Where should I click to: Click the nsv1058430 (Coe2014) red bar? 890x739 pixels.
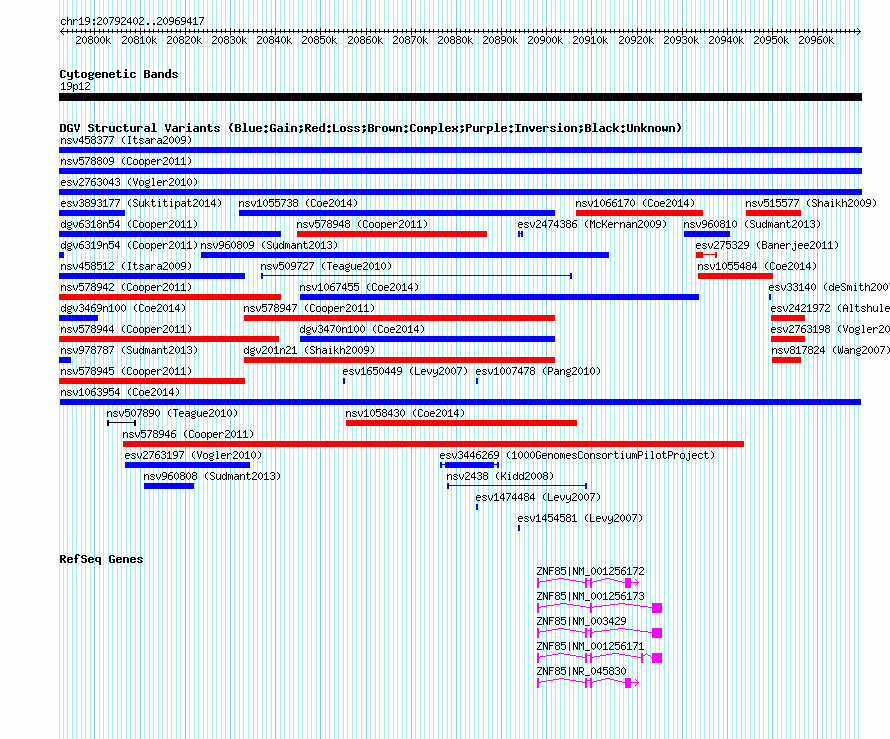[461, 423]
